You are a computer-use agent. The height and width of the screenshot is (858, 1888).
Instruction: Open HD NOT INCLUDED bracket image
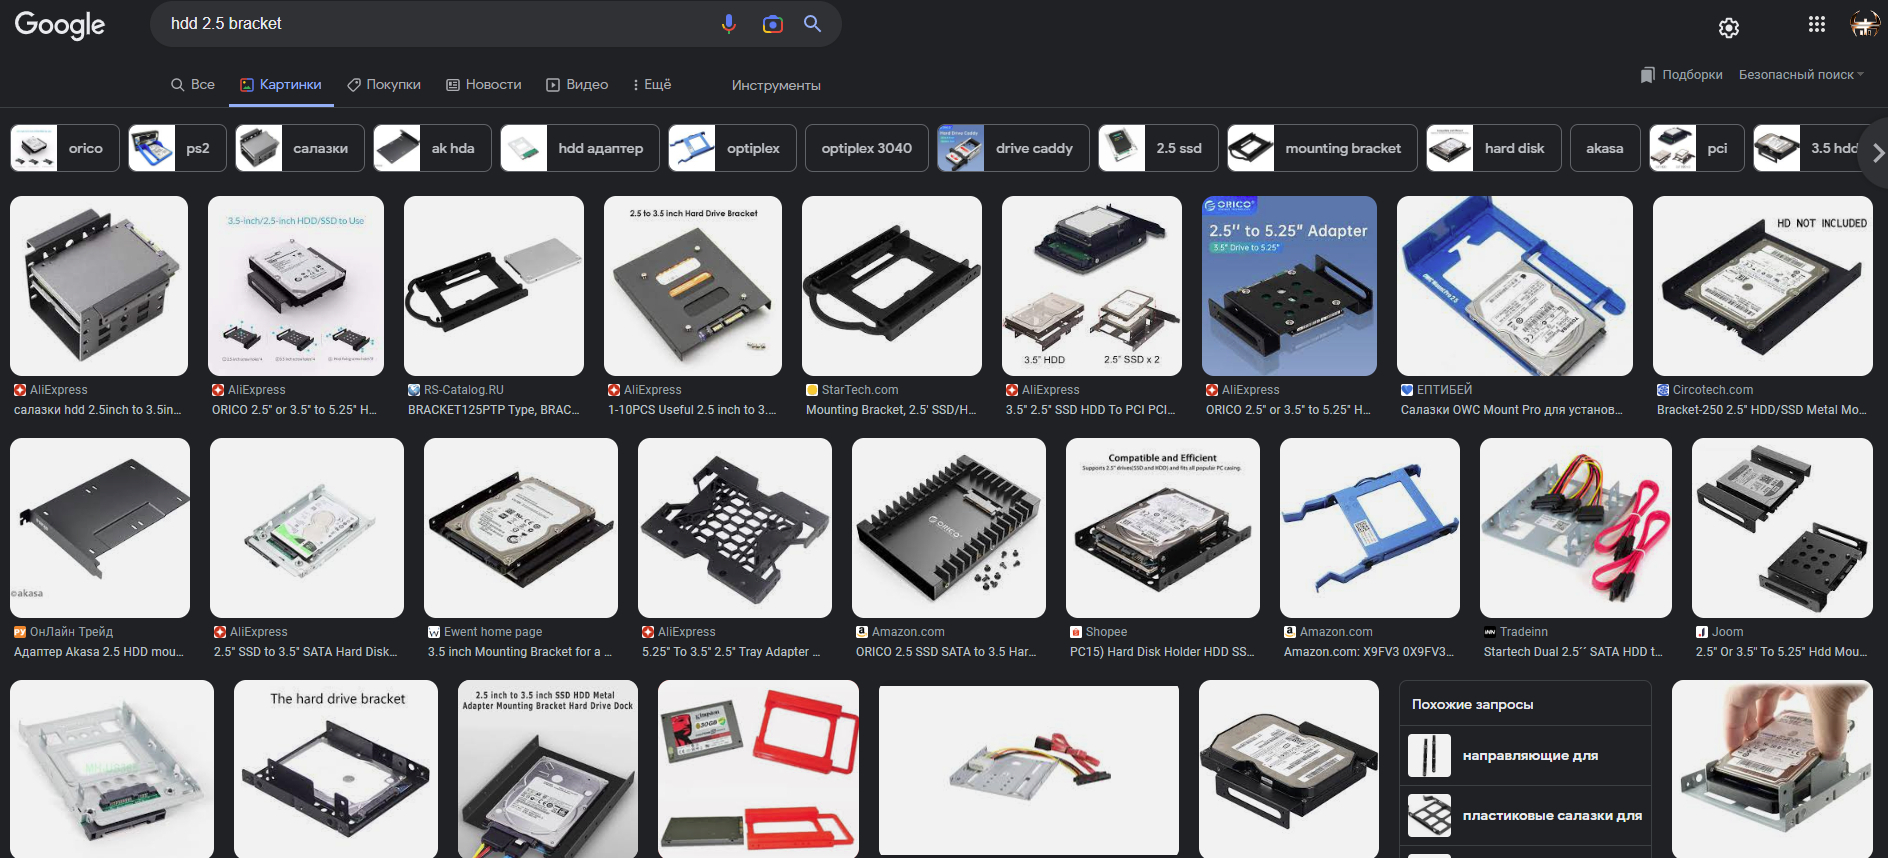1763,286
